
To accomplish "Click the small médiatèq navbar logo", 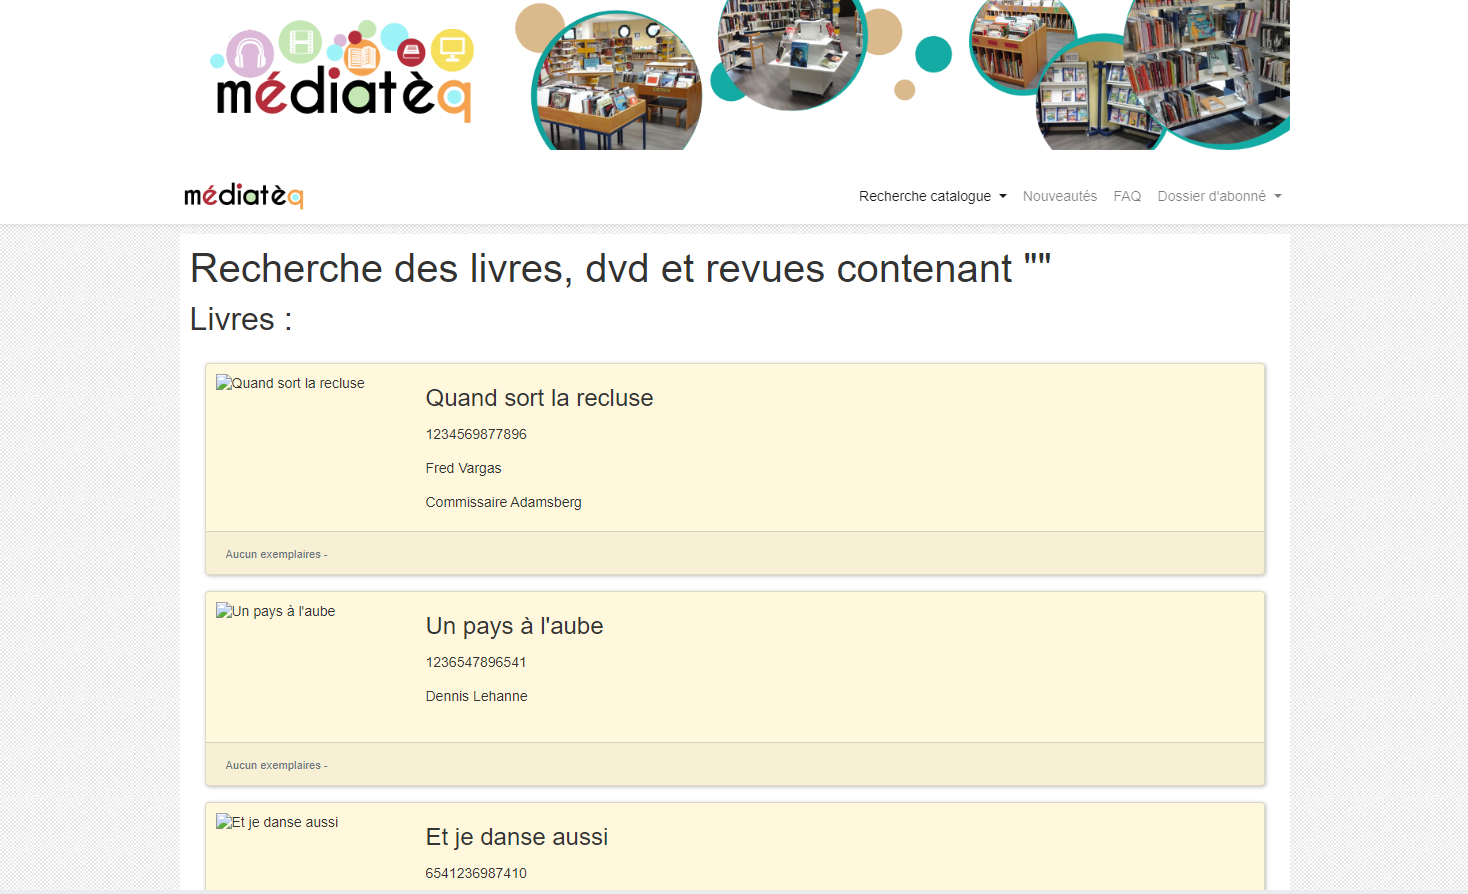I will [243, 196].
